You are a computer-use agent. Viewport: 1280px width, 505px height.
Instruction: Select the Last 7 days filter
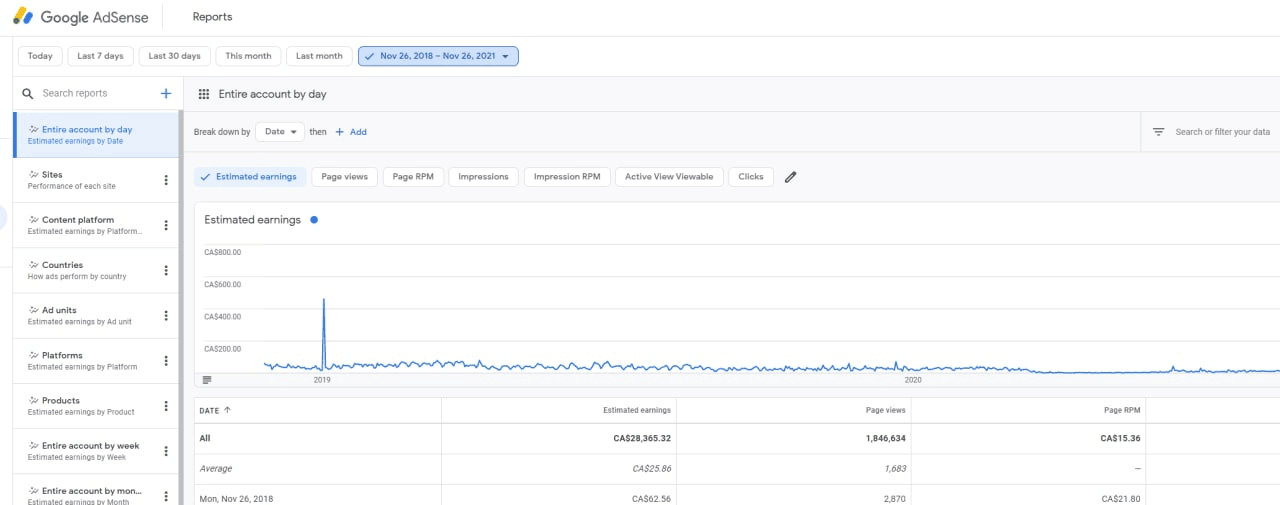coord(101,56)
